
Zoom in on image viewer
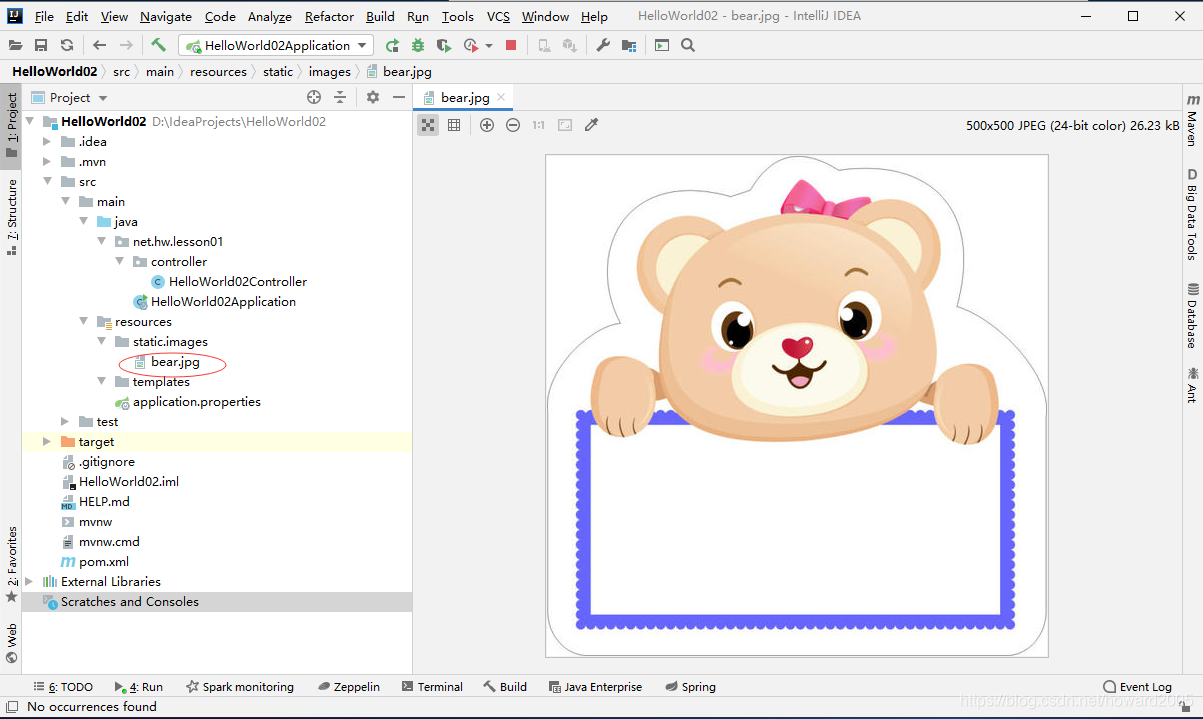click(487, 125)
